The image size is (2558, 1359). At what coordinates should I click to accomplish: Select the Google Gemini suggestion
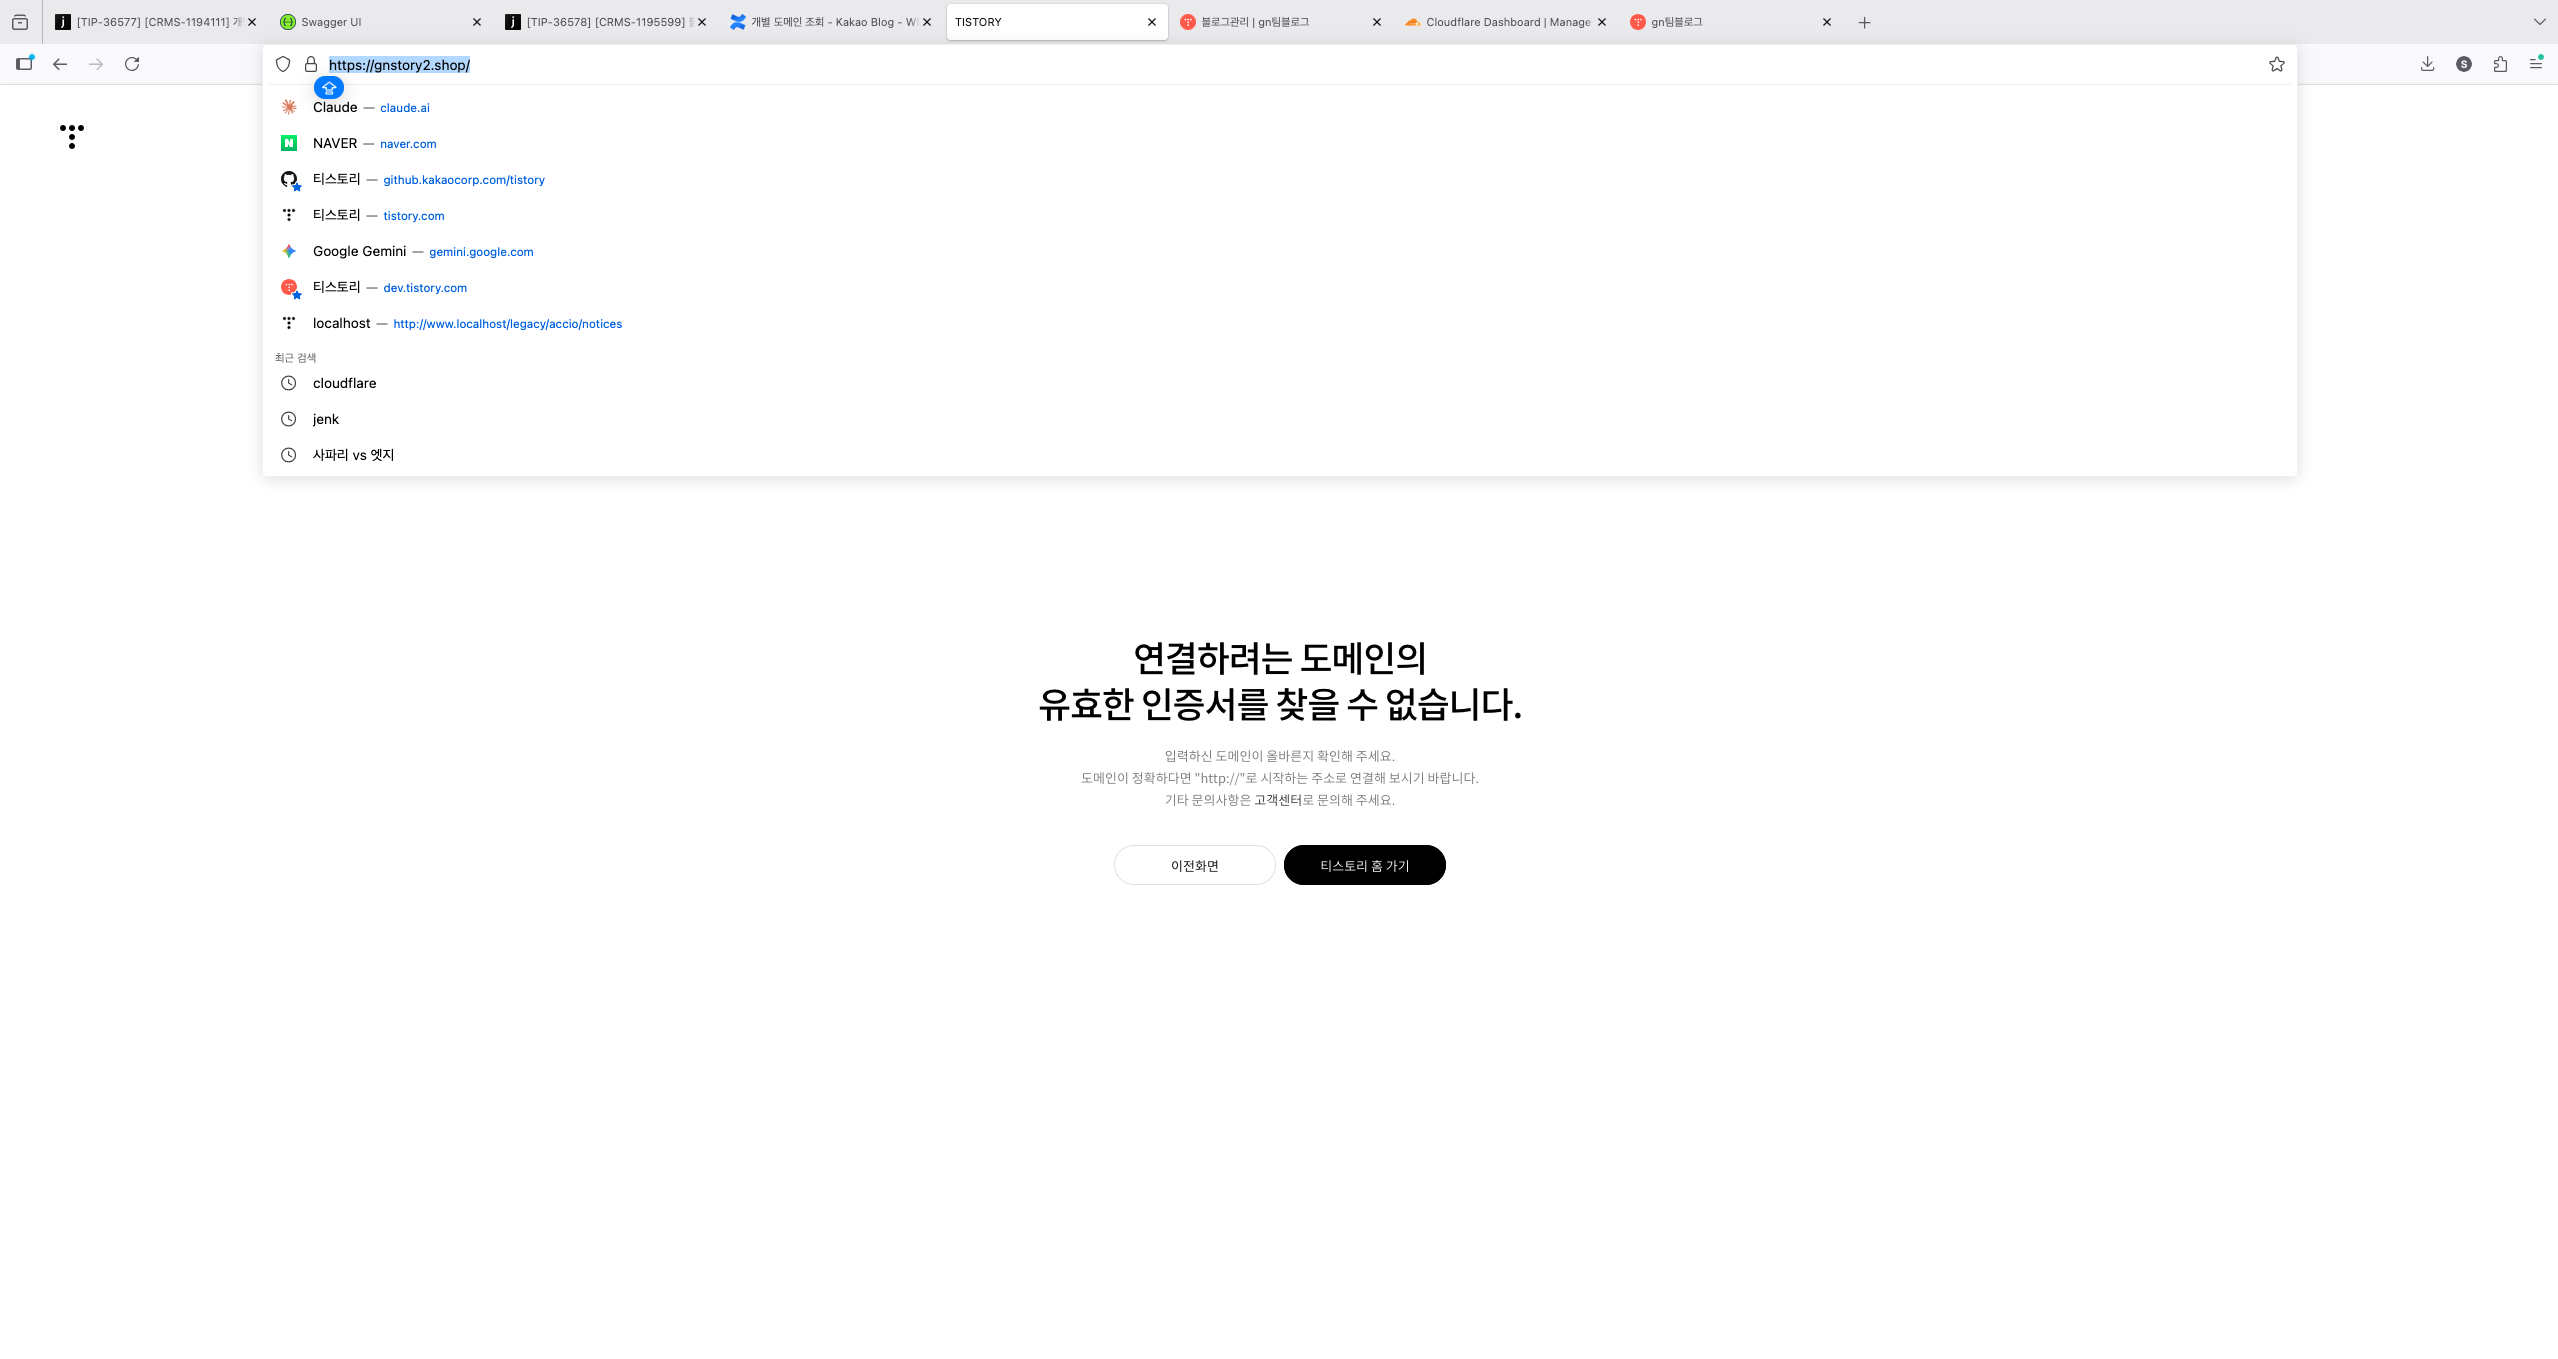pyautogui.click(x=422, y=252)
